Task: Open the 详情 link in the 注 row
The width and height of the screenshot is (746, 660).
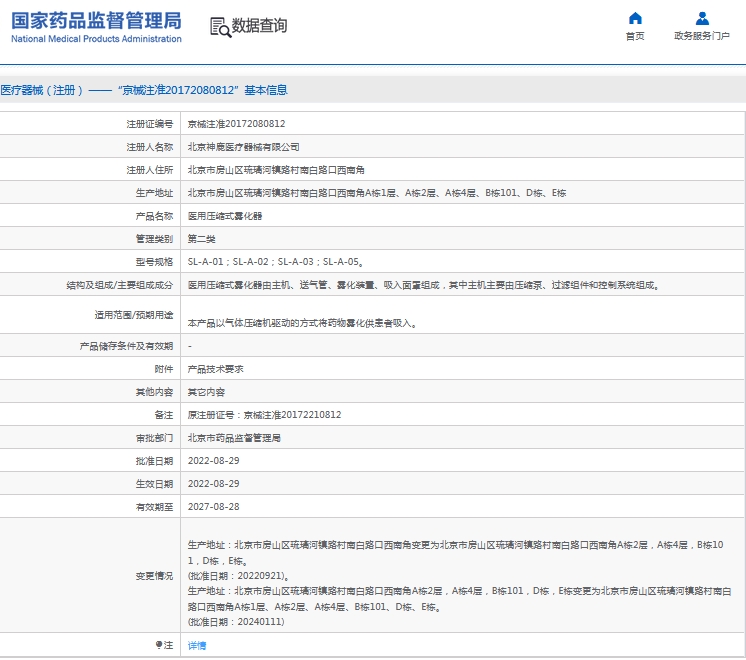Action: tap(197, 645)
